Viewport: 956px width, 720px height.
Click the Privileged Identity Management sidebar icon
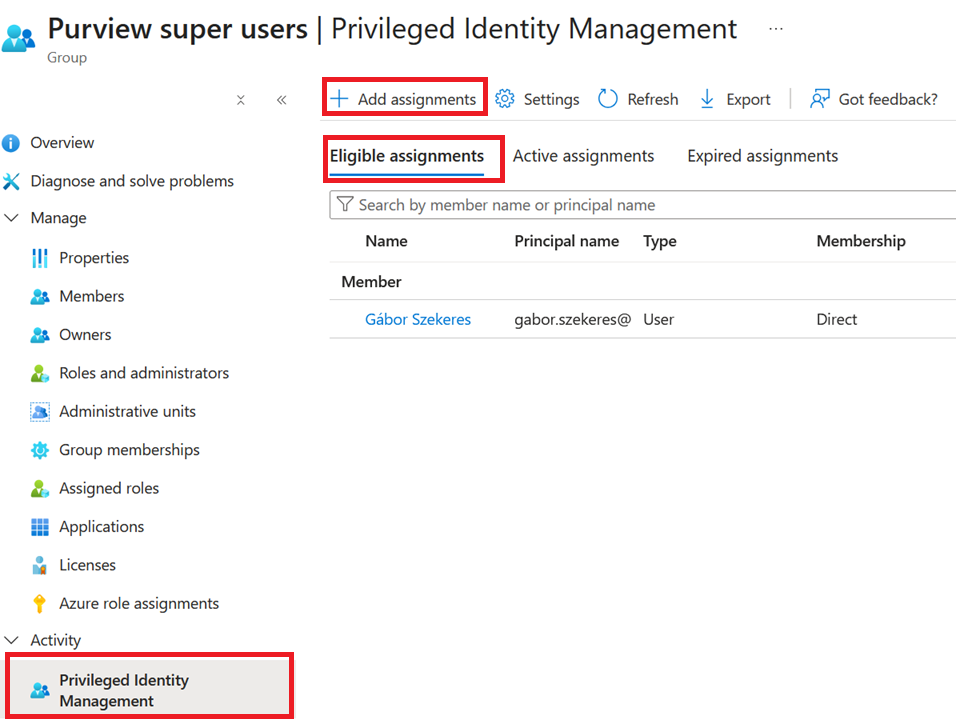tap(40, 690)
